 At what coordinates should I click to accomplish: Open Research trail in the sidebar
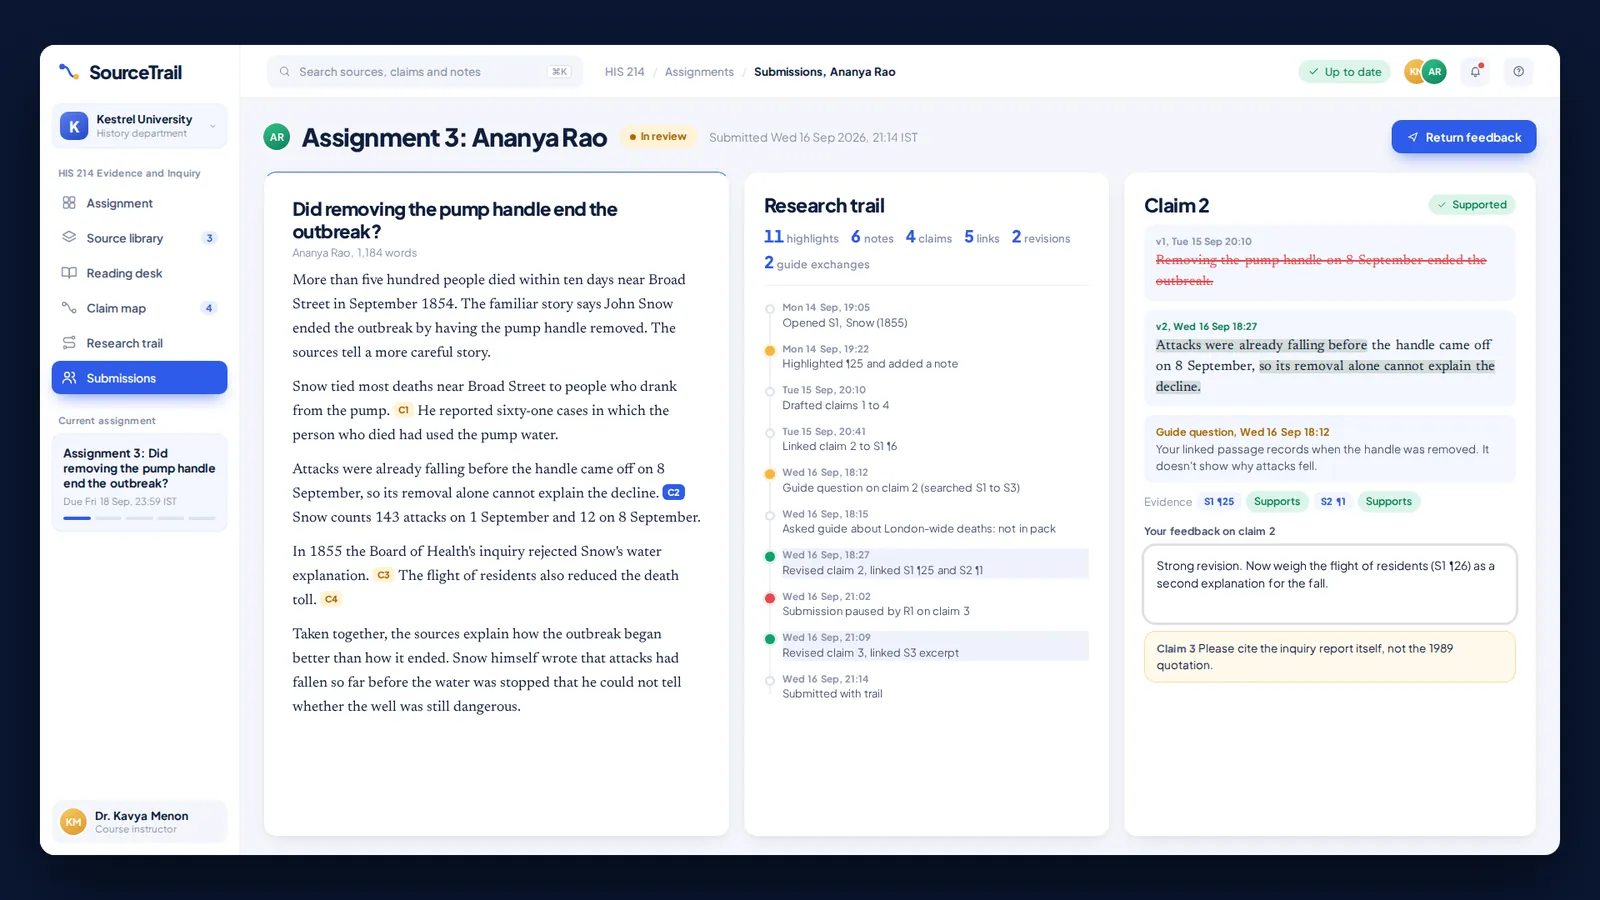[x=139, y=343]
